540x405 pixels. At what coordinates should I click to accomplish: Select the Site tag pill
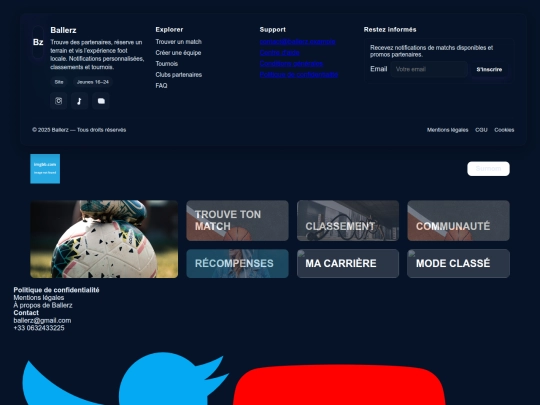pos(59,82)
